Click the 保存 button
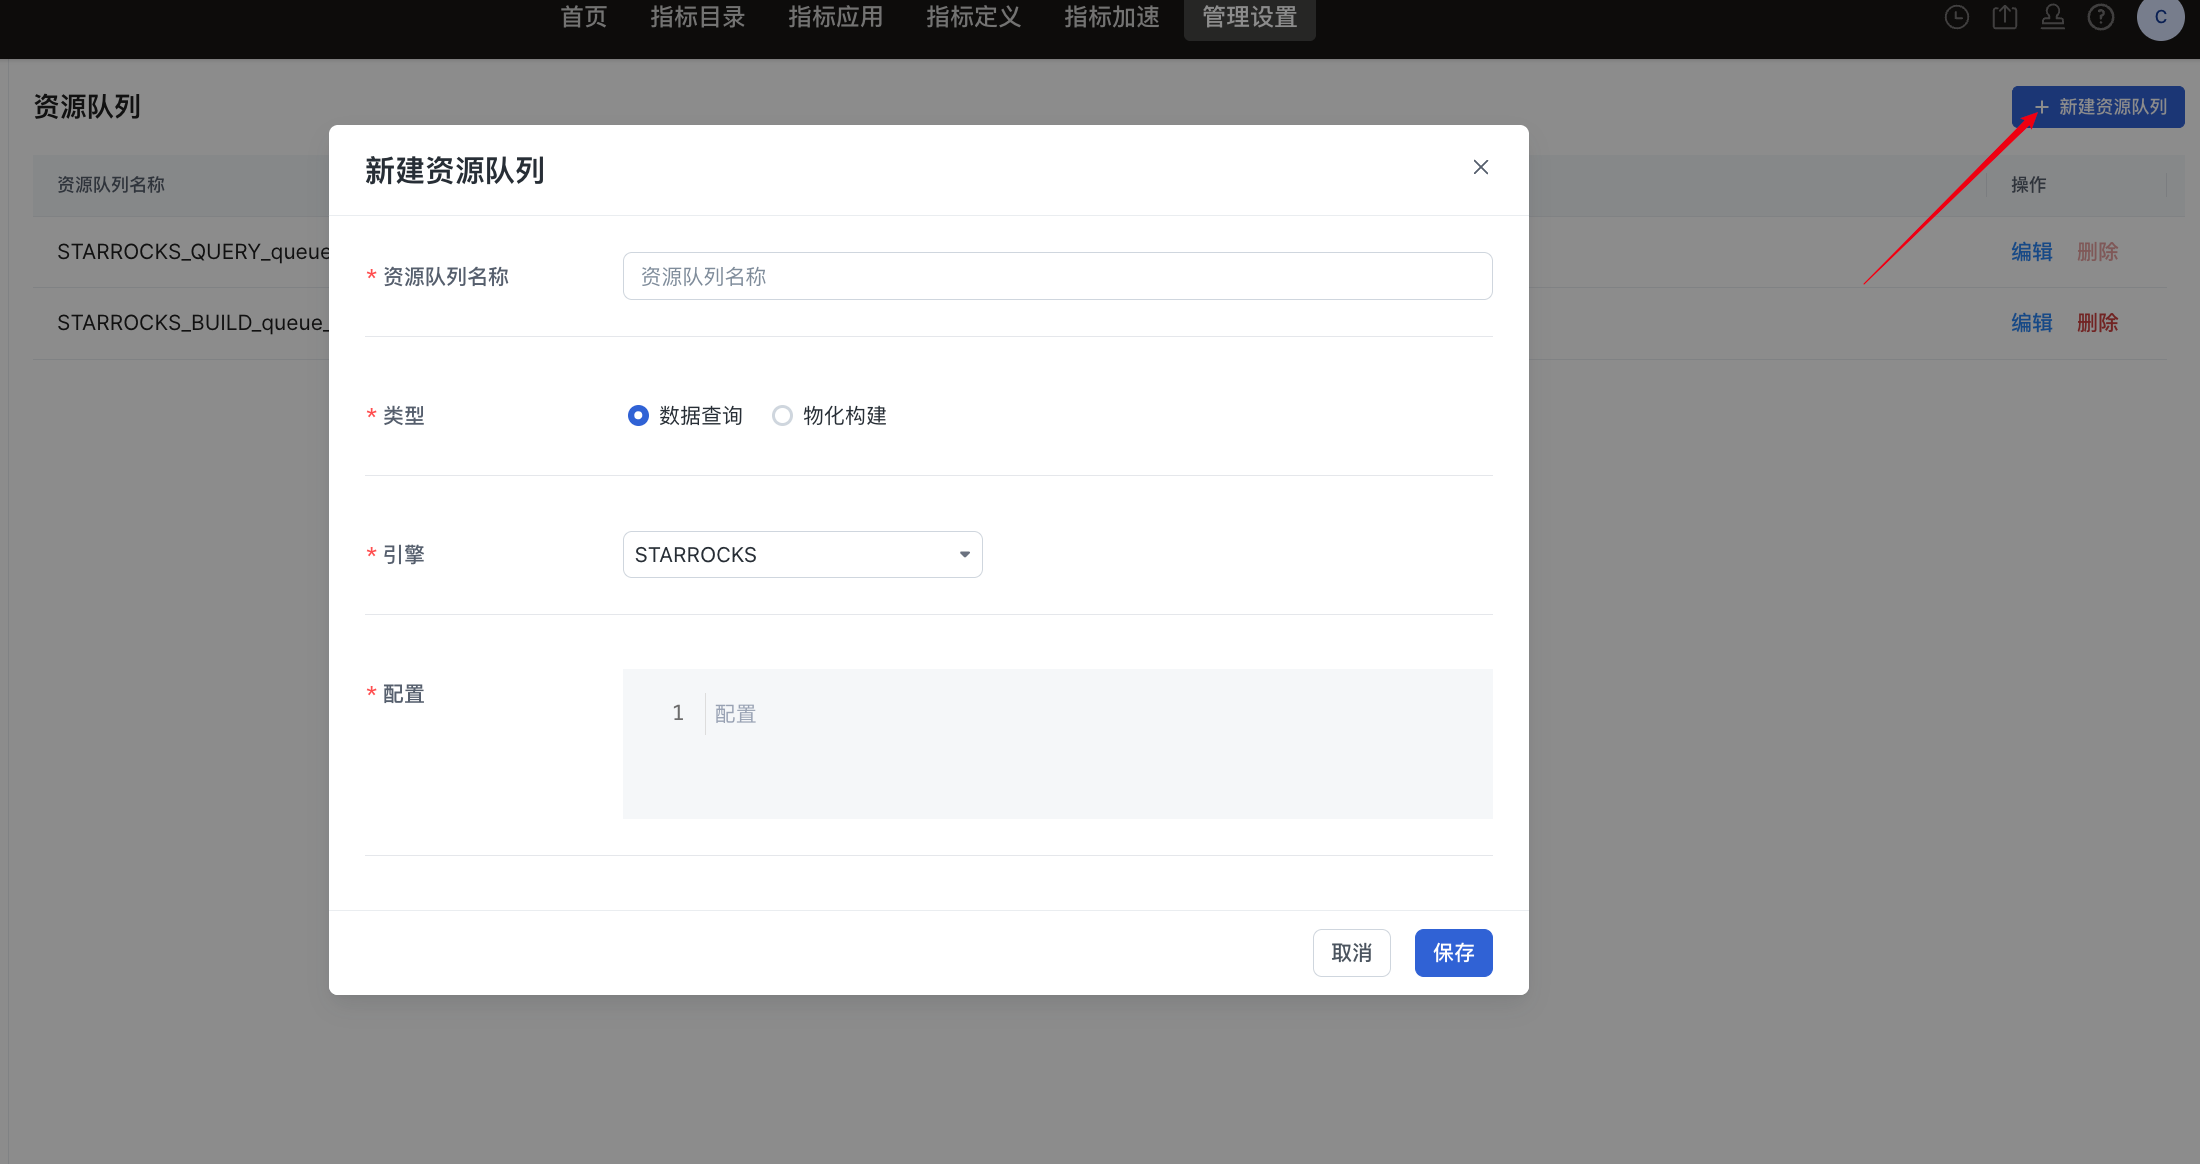Viewport: 2200px width, 1164px height. click(1453, 952)
